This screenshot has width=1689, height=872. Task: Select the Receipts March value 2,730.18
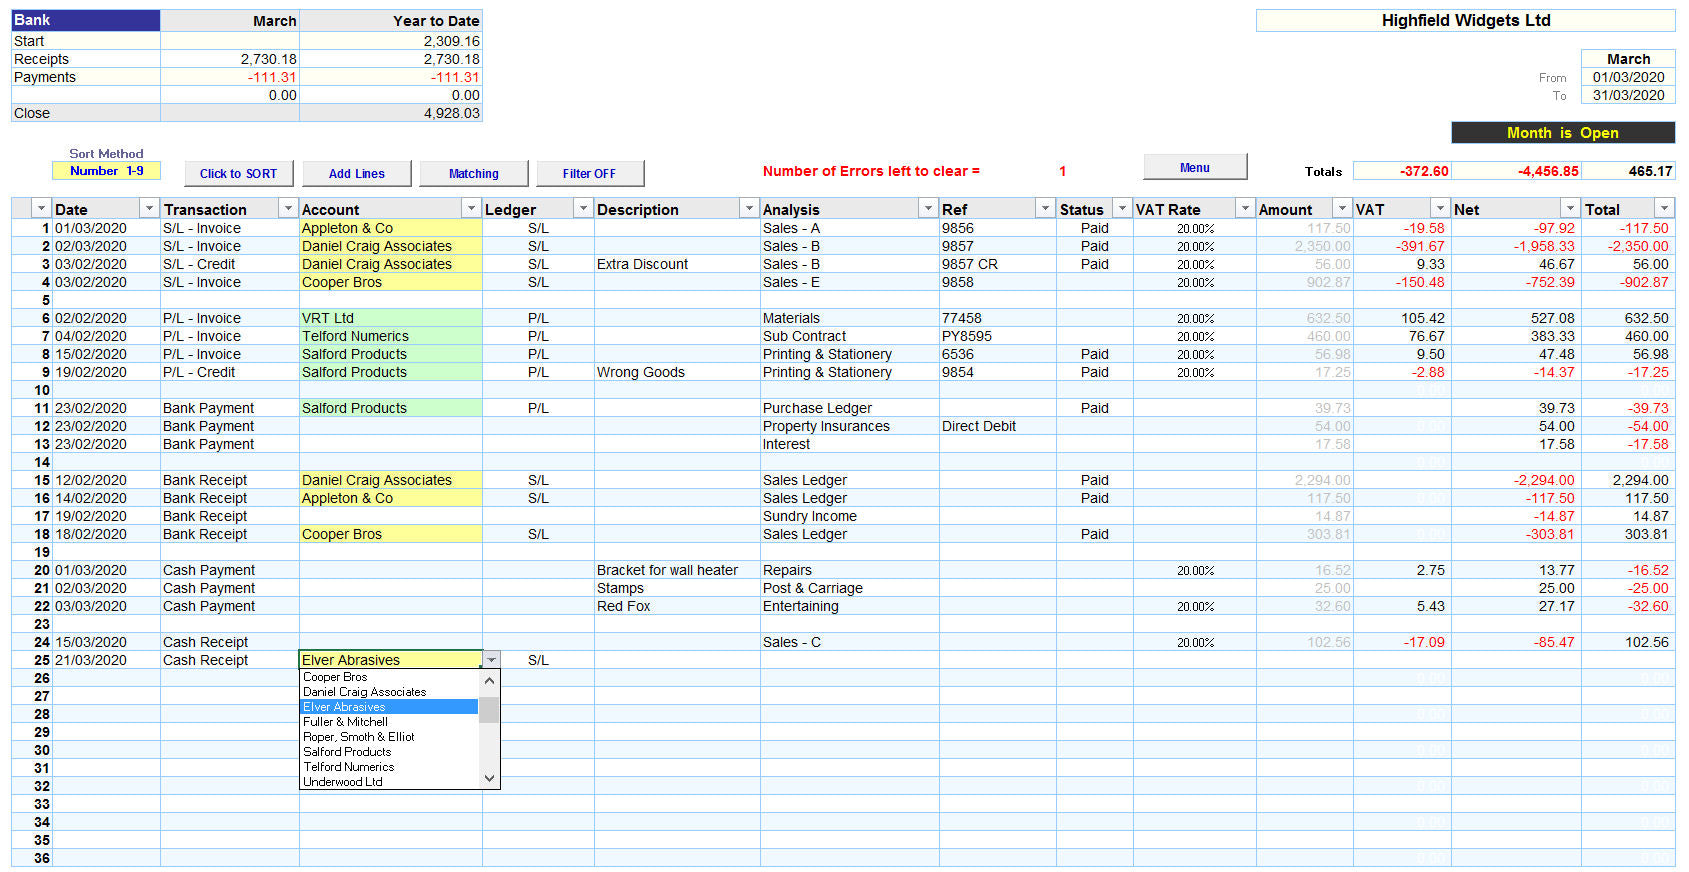pos(230,59)
